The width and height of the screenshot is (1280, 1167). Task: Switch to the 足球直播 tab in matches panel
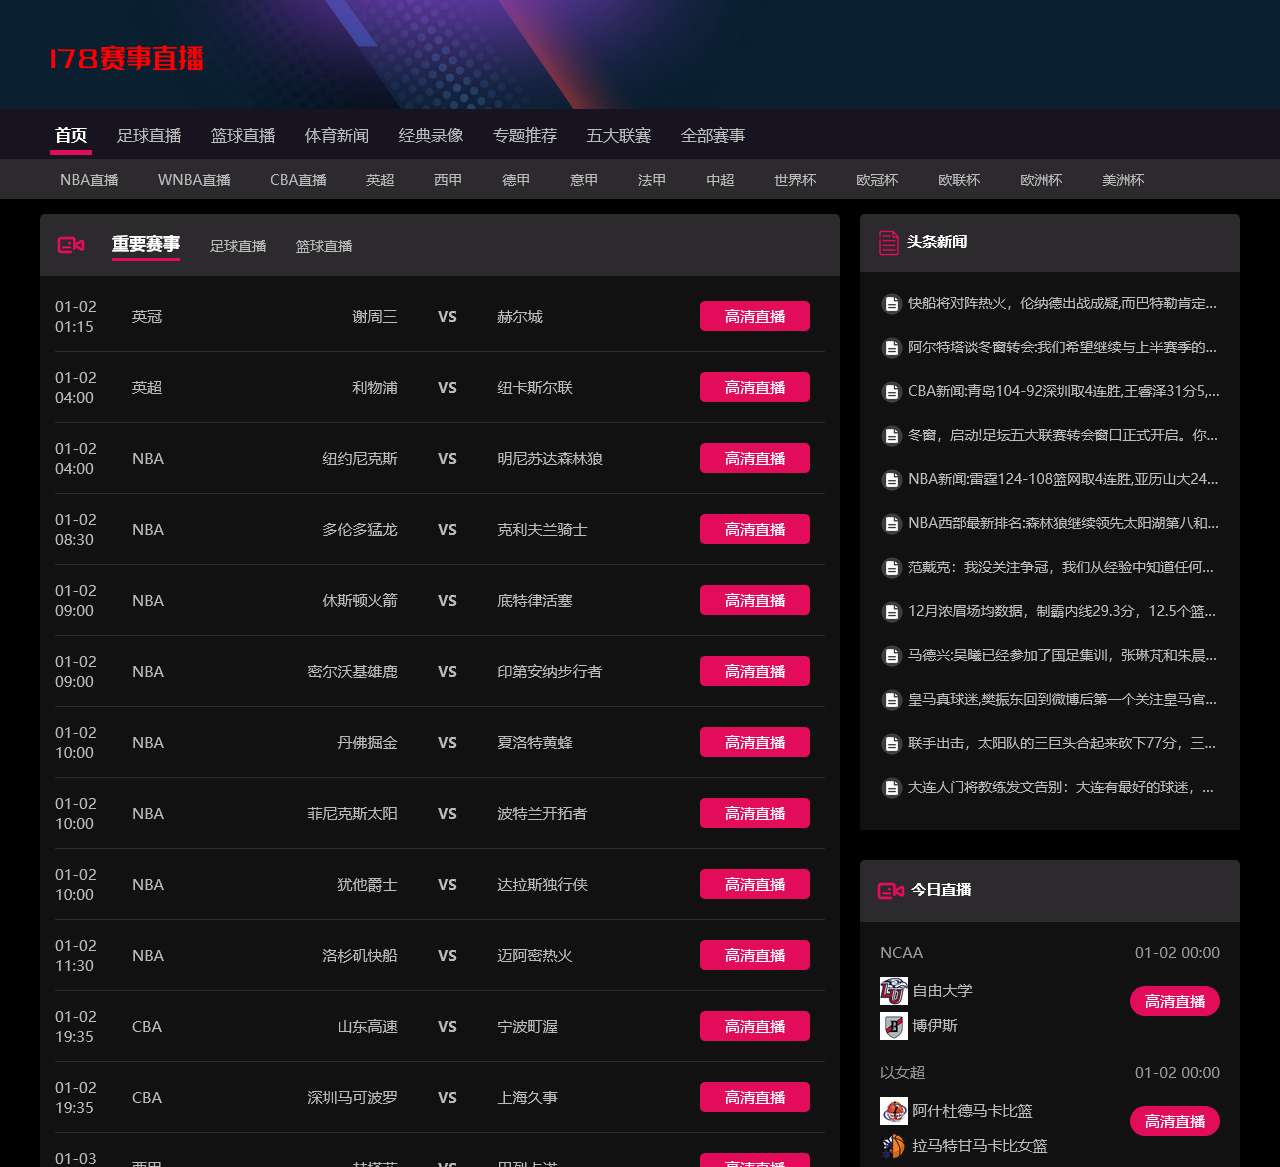(x=238, y=246)
